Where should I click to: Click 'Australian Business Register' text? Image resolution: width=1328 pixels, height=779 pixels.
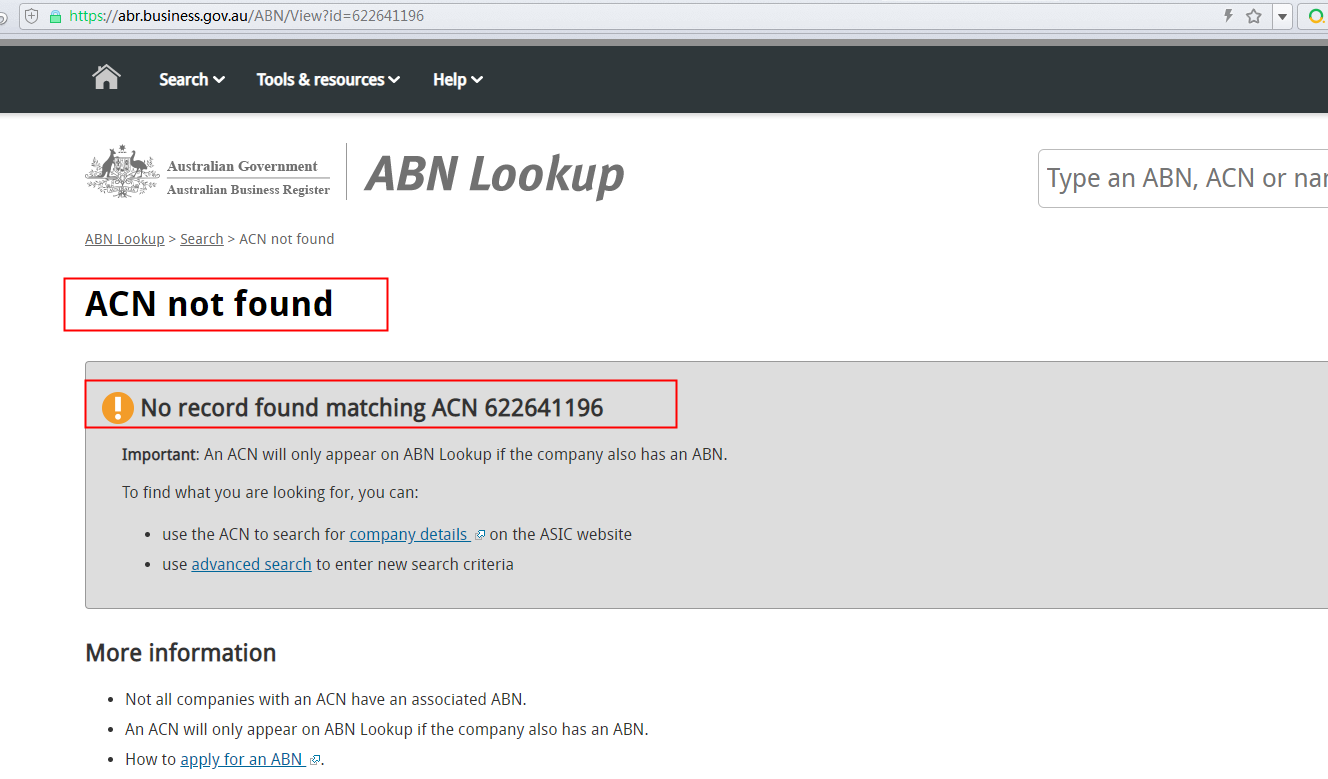[x=248, y=190]
